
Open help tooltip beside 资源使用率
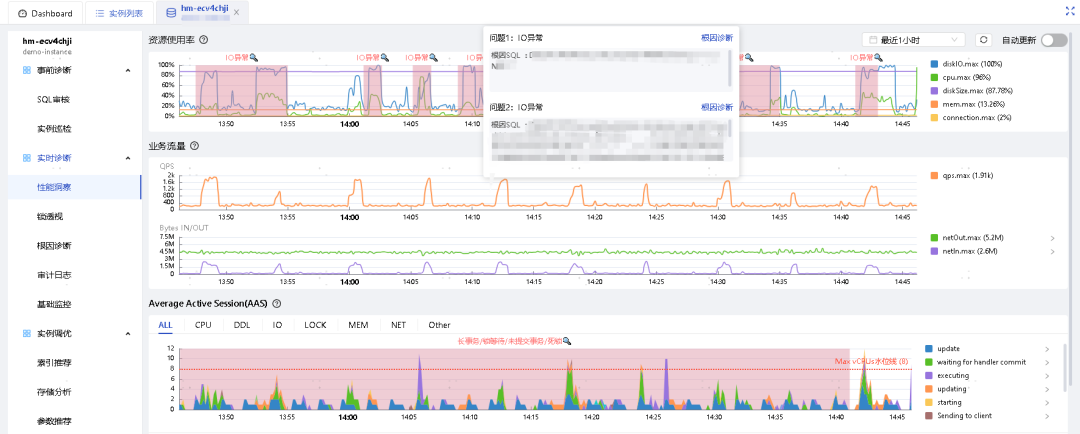click(x=203, y=40)
